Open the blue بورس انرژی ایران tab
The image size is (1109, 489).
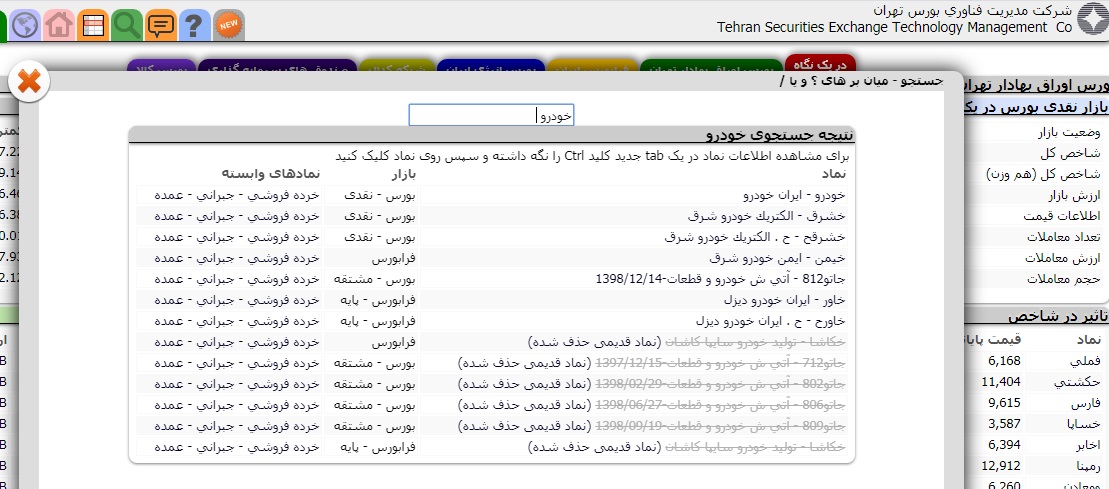coord(491,66)
